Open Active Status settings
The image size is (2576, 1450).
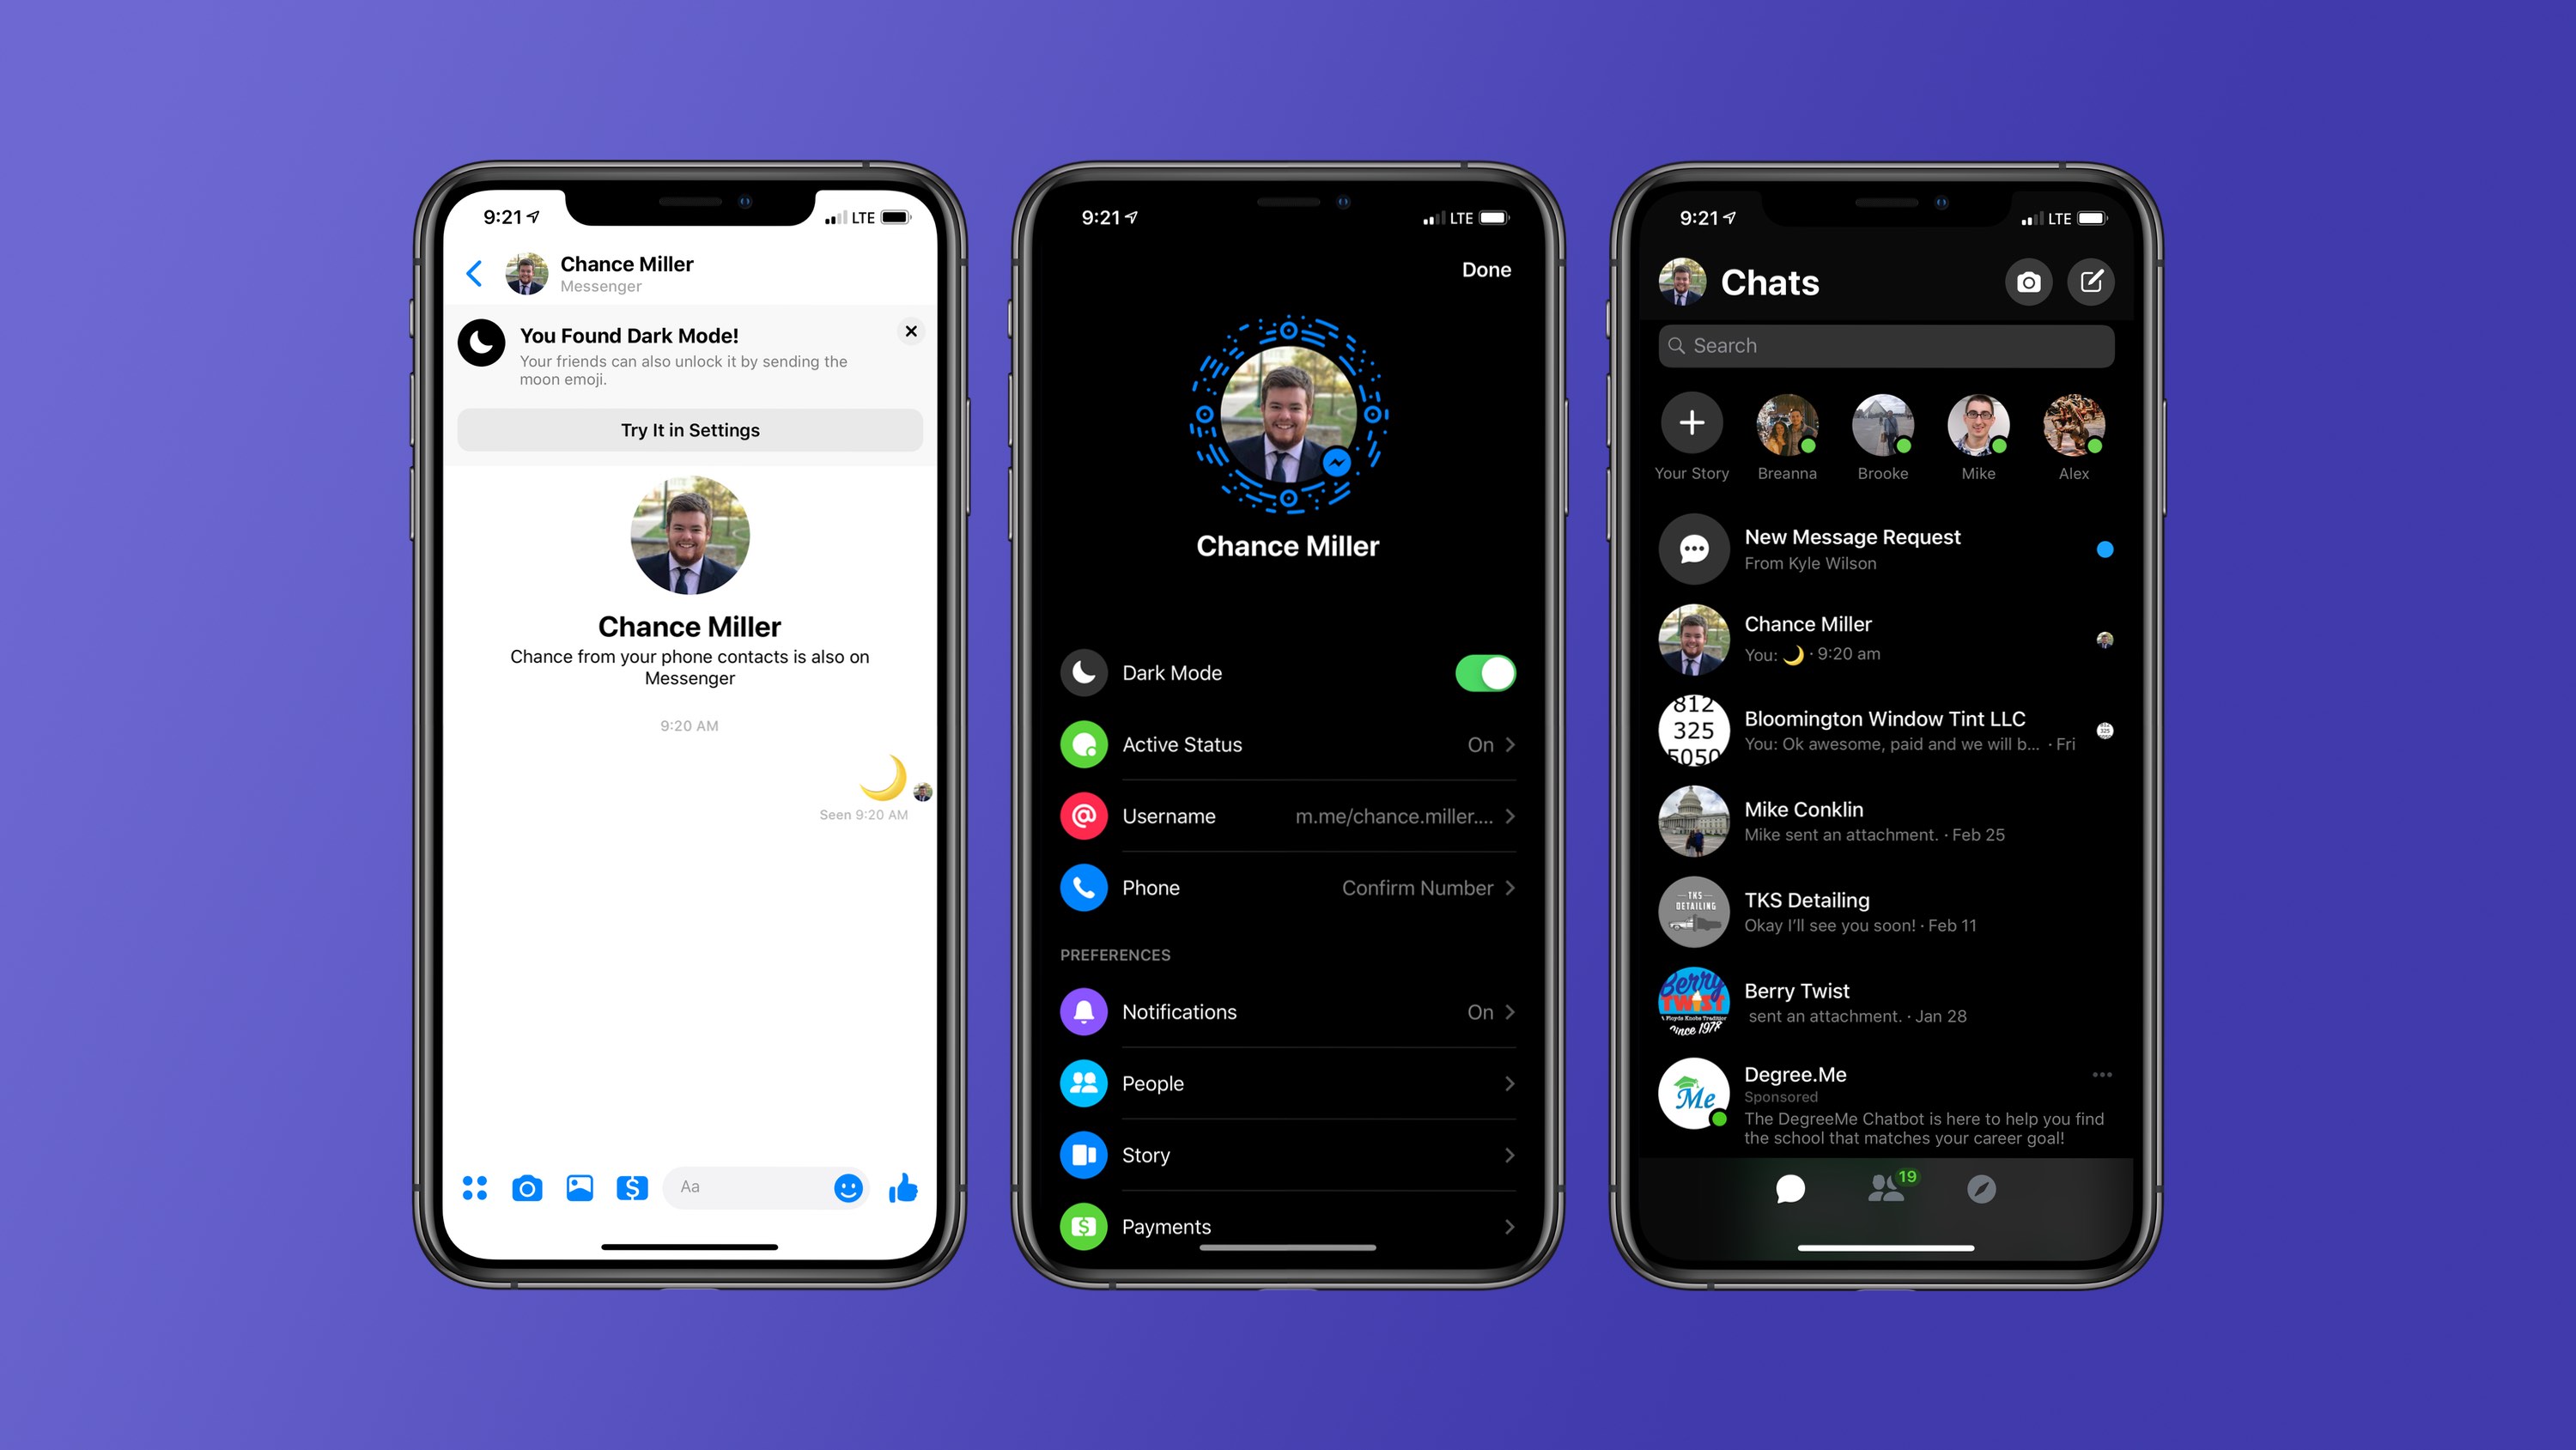tap(1286, 744)
